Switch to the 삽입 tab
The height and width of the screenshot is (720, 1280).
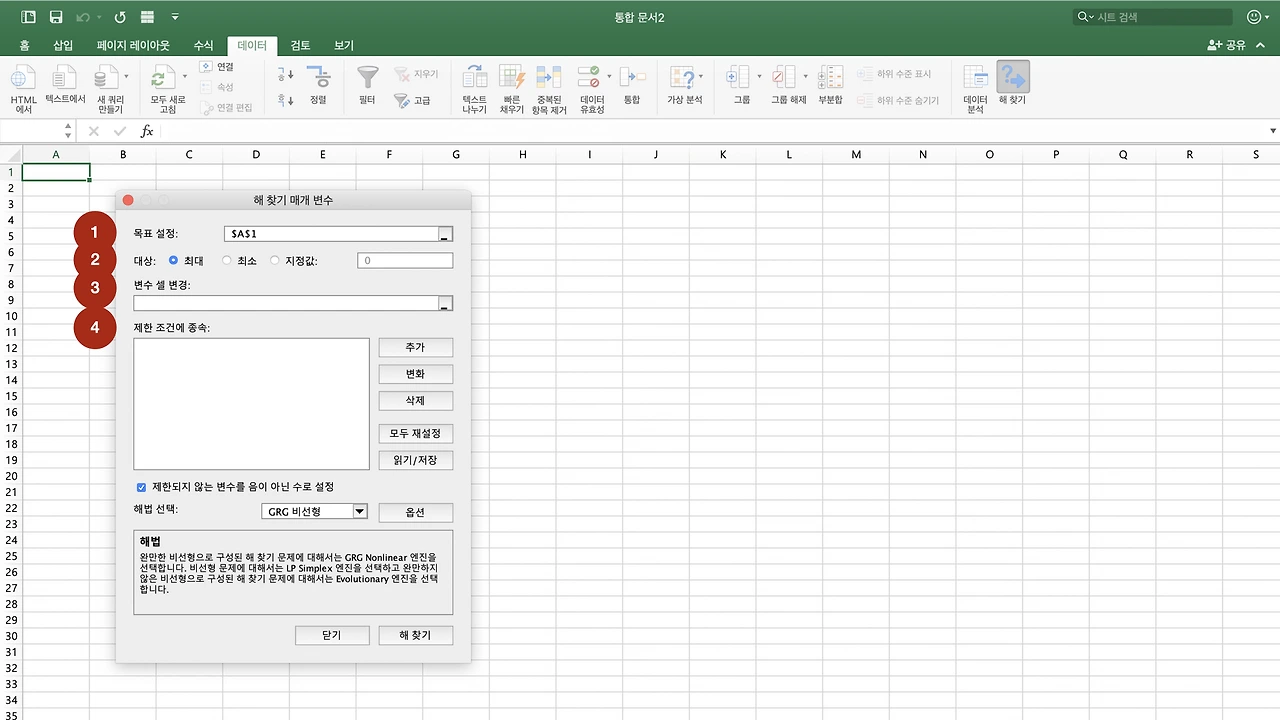point(63,45)
